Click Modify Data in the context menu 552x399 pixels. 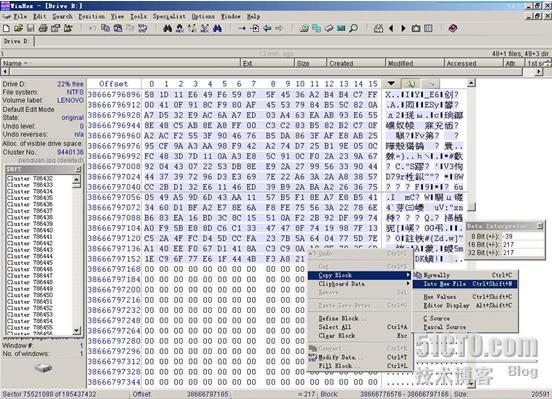359,357
